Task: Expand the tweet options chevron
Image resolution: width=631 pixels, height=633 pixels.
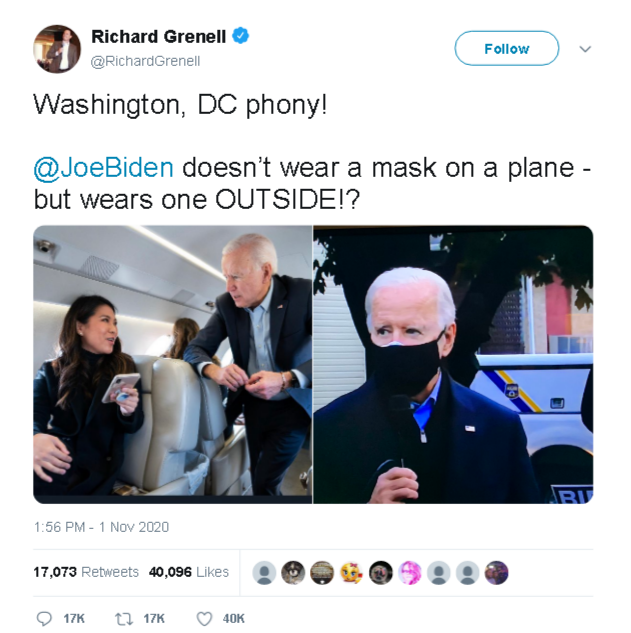Action: click(585, 49)
